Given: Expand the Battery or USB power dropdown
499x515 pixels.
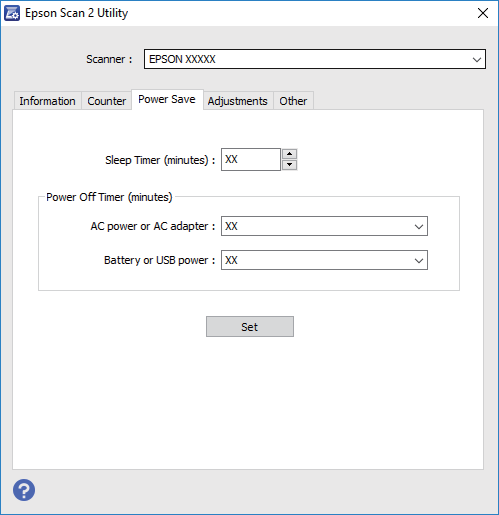Looking at the screenshot, I should [324, 260].
